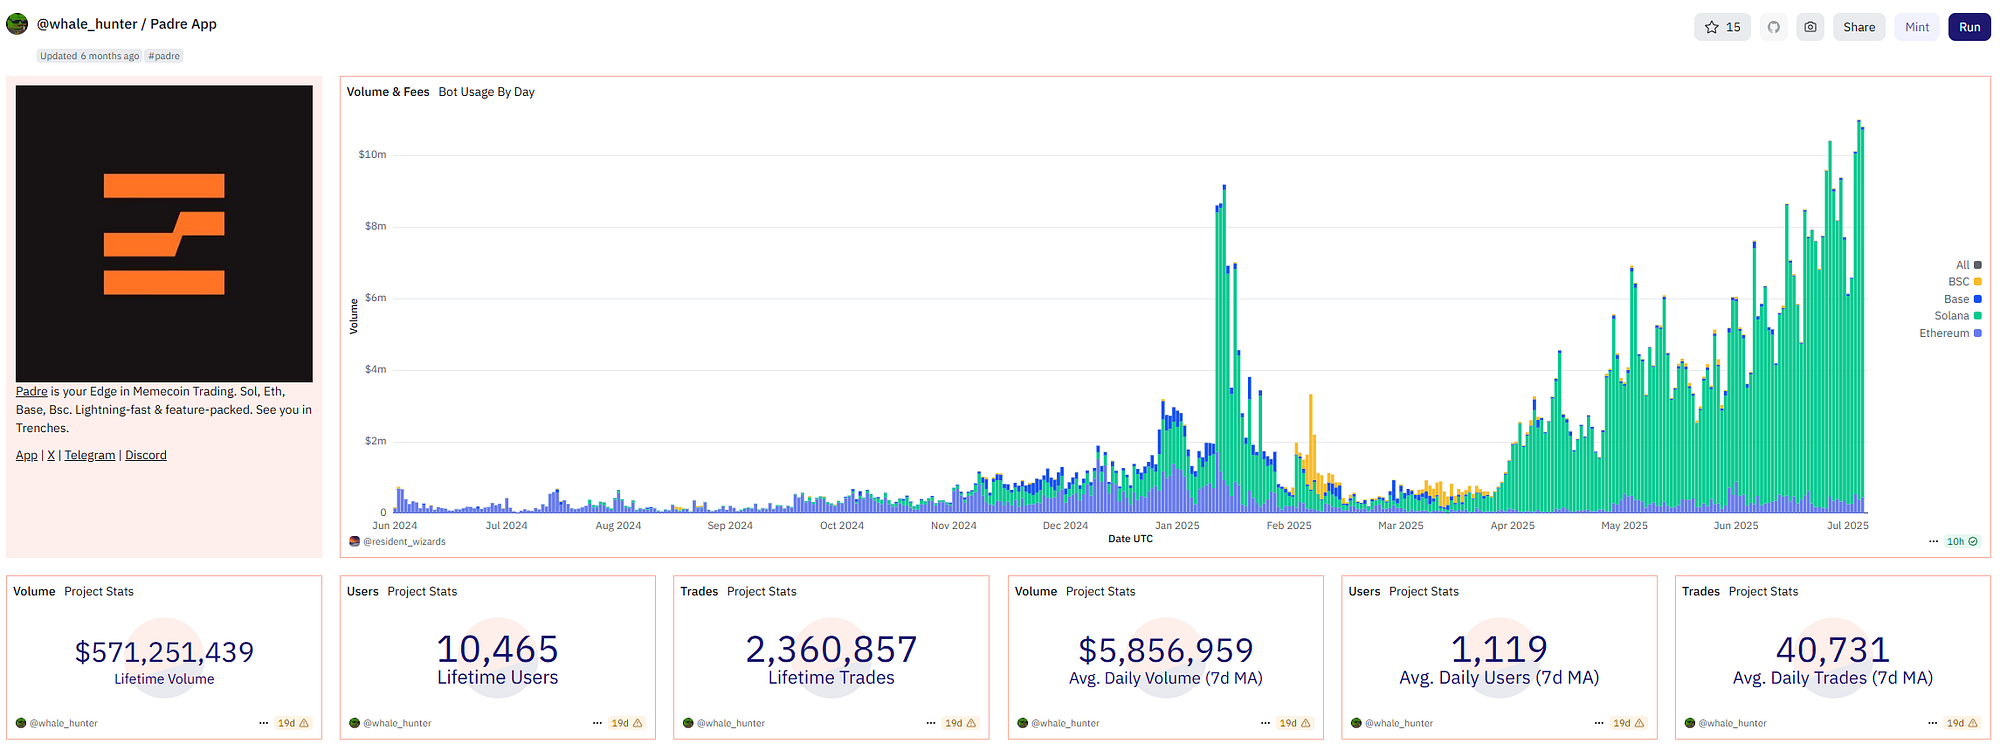Open three-dot menu on Avg. Daily Trades card
The width and height of the screenshot is (2000, 749).
[x=1932, y=723]
